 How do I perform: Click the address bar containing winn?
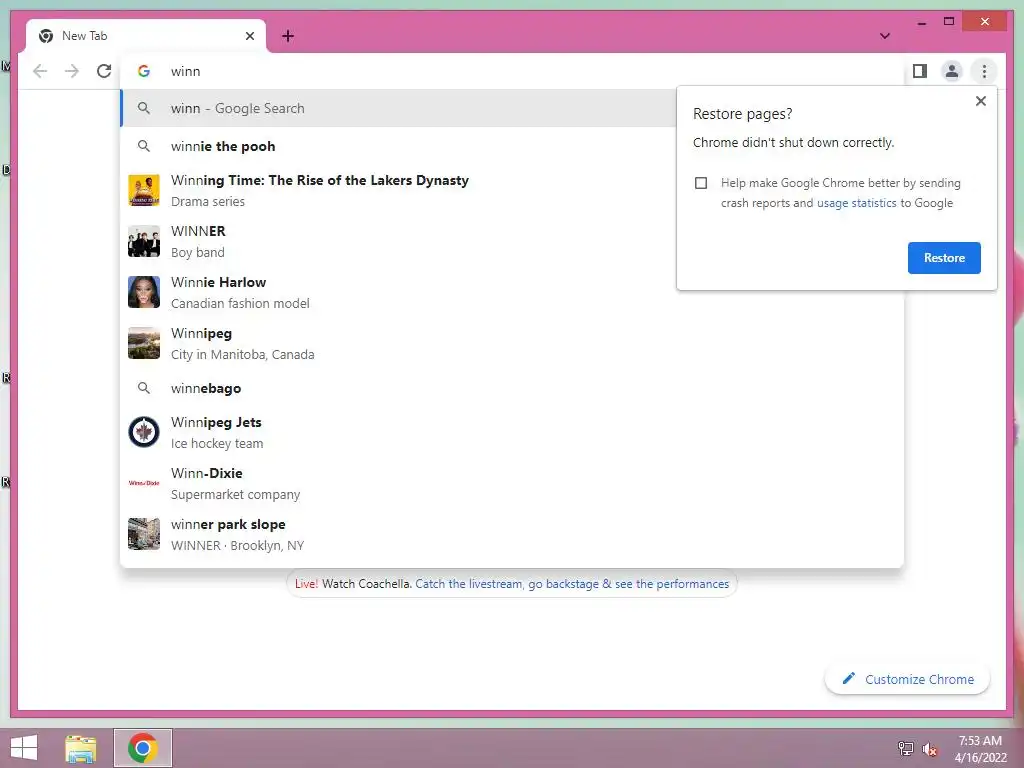point(513,71)
